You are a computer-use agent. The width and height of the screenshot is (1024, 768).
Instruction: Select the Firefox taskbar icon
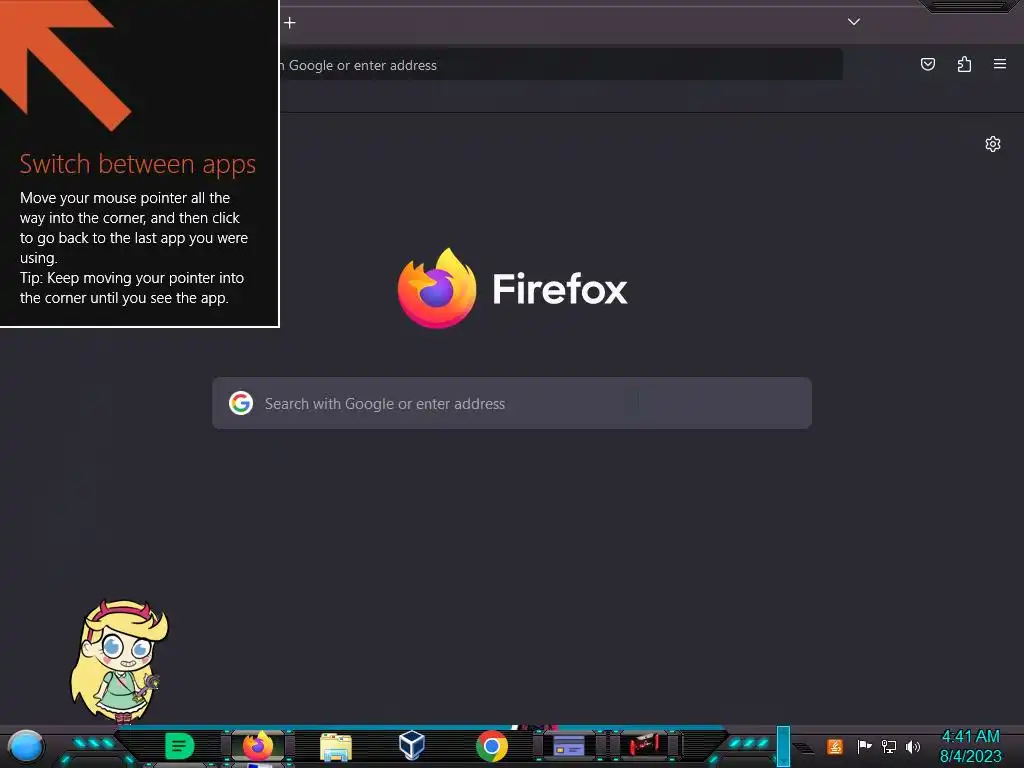(x=258, y=746)
